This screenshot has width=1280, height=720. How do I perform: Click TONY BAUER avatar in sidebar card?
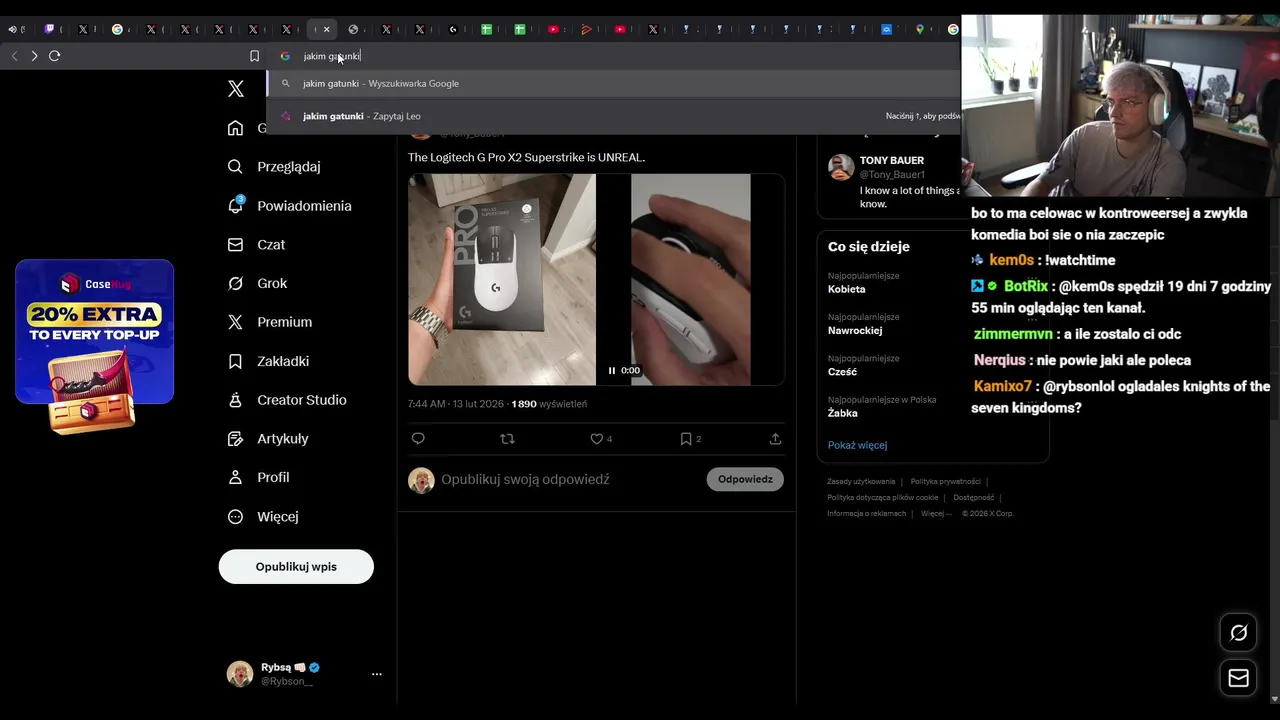pos(841,167)
